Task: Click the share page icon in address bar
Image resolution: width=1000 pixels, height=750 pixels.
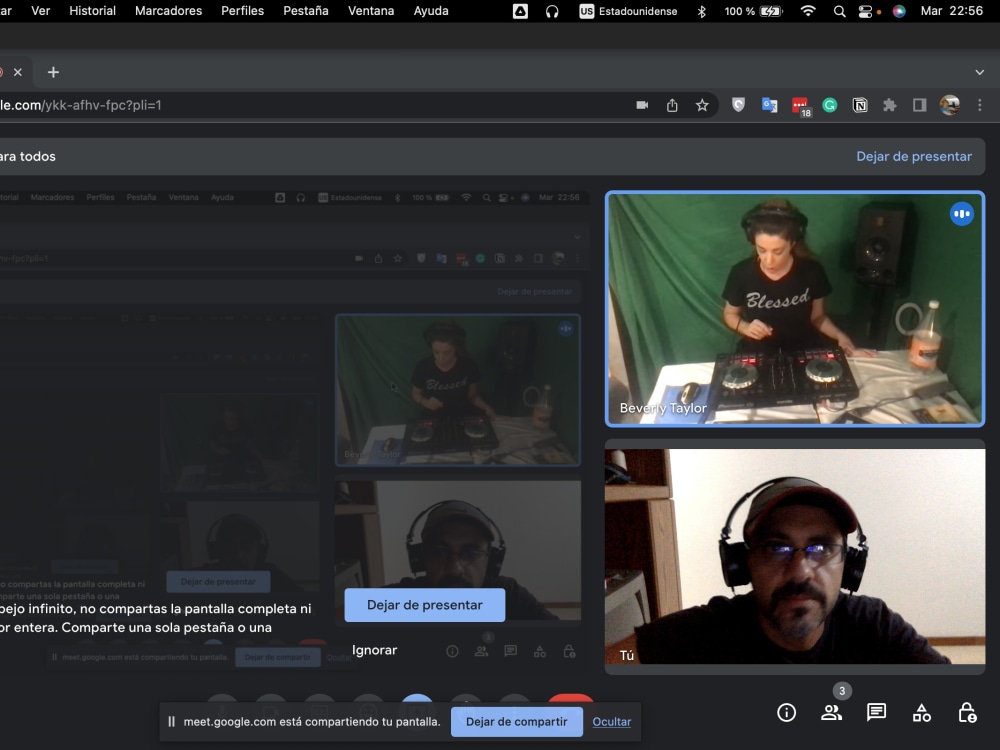Action: [672, 105]
